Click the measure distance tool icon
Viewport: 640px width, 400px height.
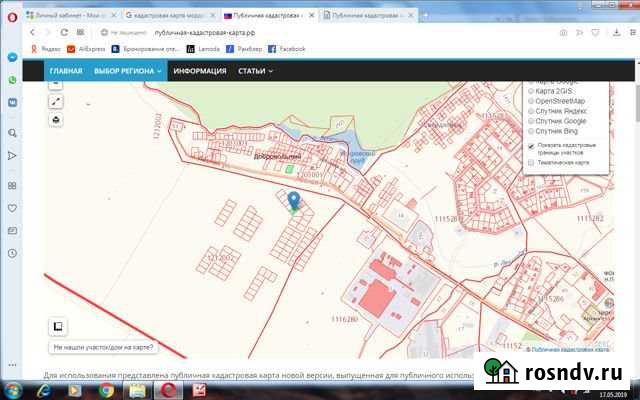click(56, 102)
